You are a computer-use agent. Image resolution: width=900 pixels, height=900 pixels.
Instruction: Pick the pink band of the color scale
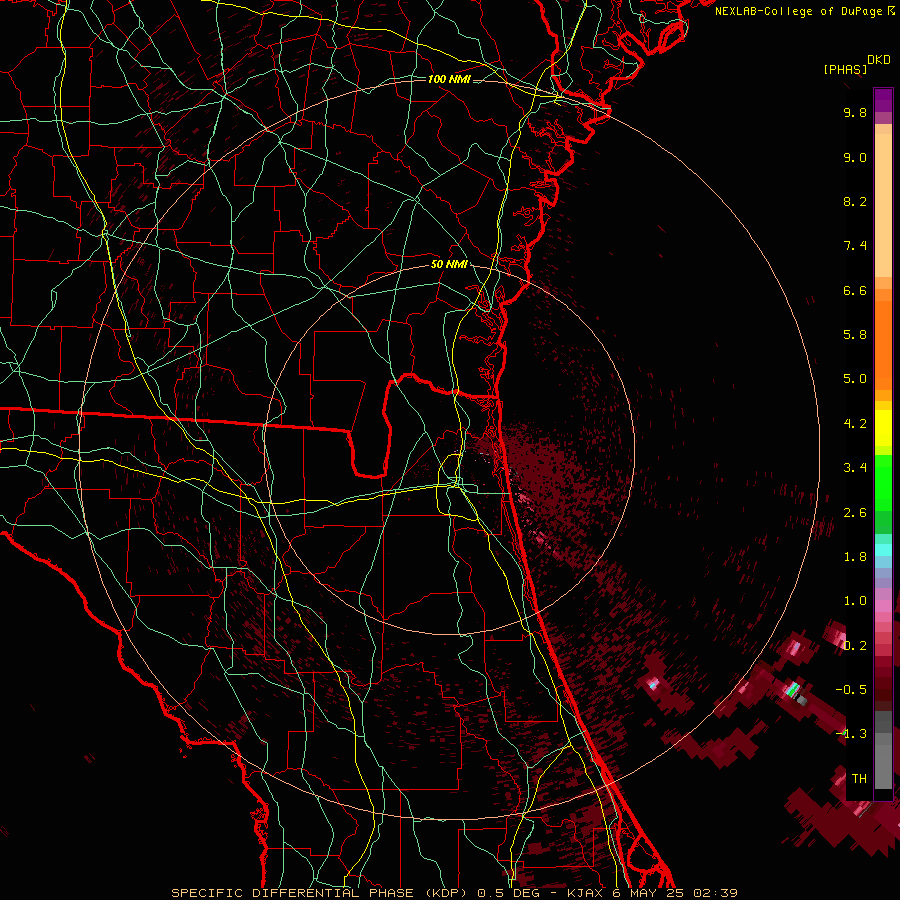click(883, 606)
